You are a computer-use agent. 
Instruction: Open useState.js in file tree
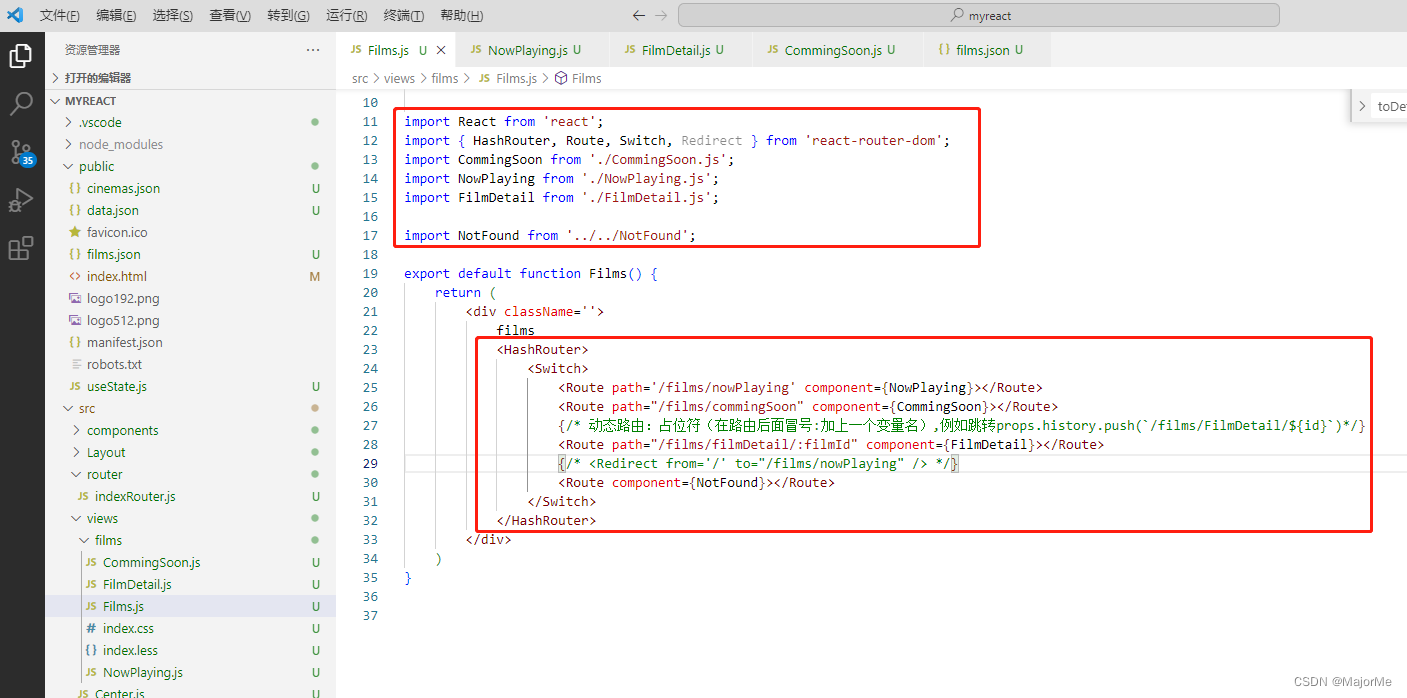190,386
